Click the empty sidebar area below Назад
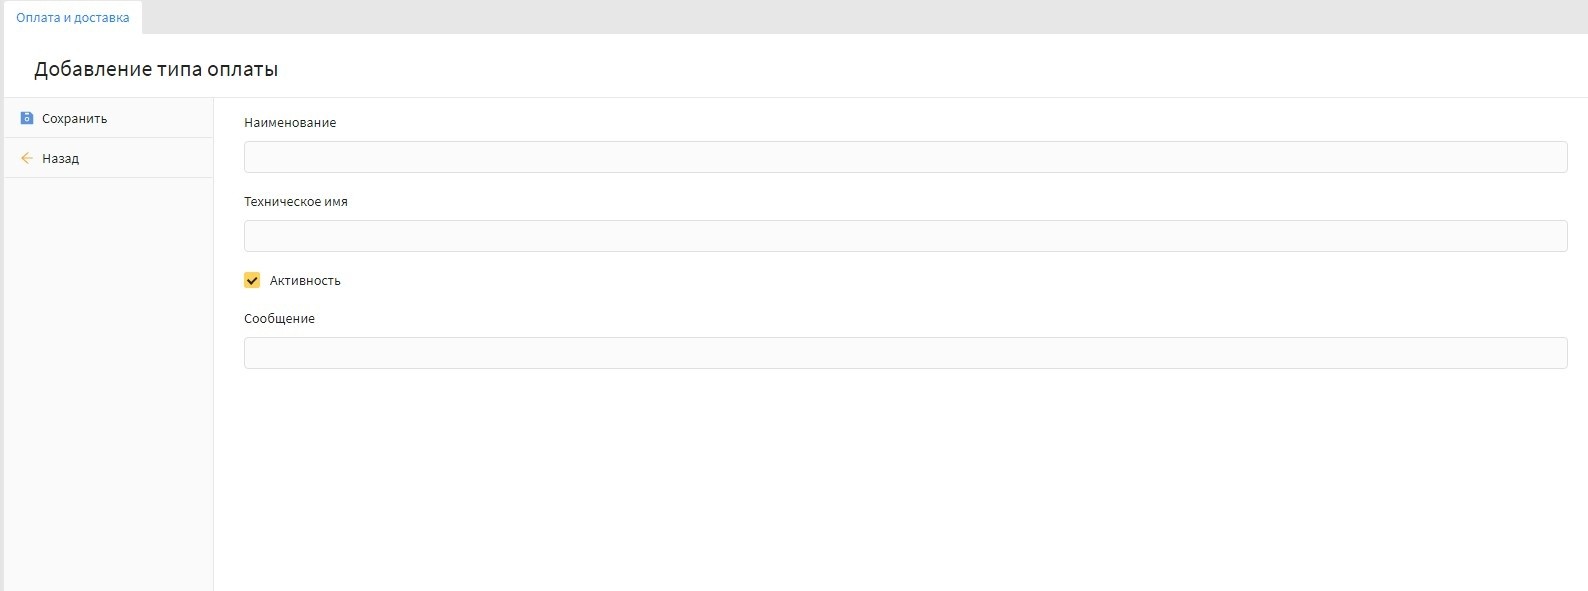The width and height of the screenshot is (1588, 591). point(108,380)
